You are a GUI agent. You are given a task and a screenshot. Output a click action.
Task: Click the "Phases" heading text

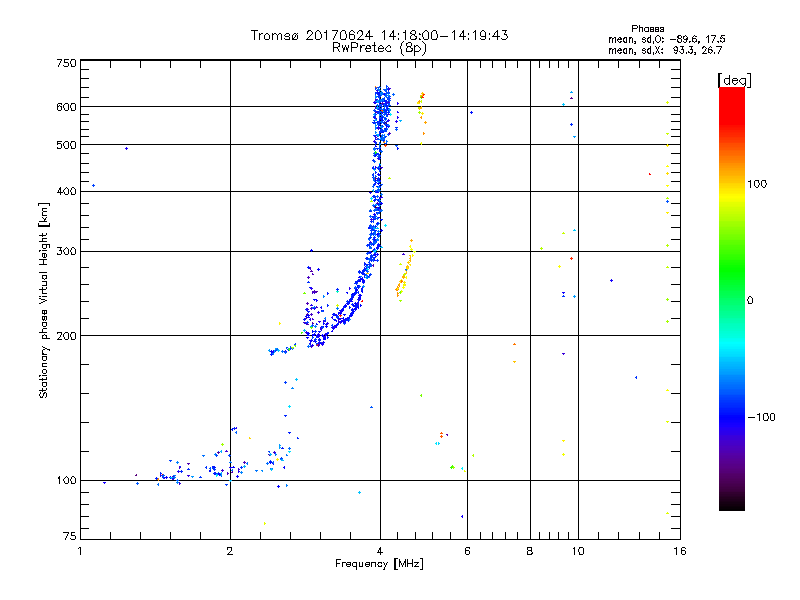[x=647, y=29]
